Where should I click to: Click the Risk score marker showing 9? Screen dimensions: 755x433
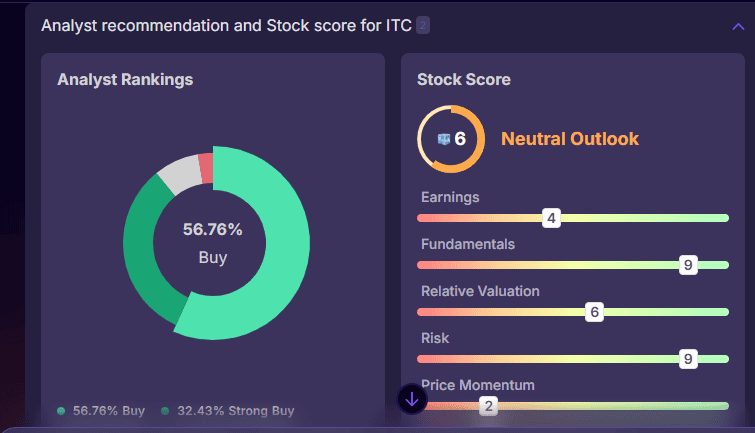tap(687, 359)
